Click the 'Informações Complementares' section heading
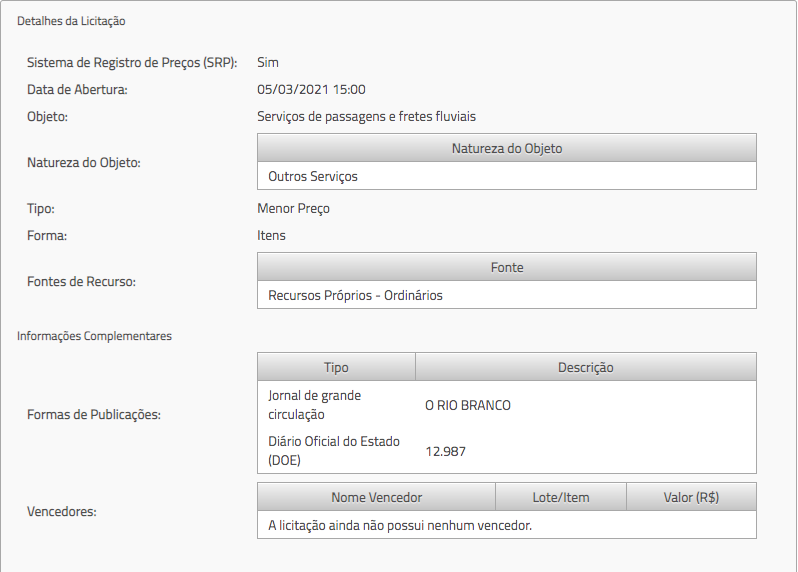The width and height of the screenshot is (798, 572). point(94,336)
